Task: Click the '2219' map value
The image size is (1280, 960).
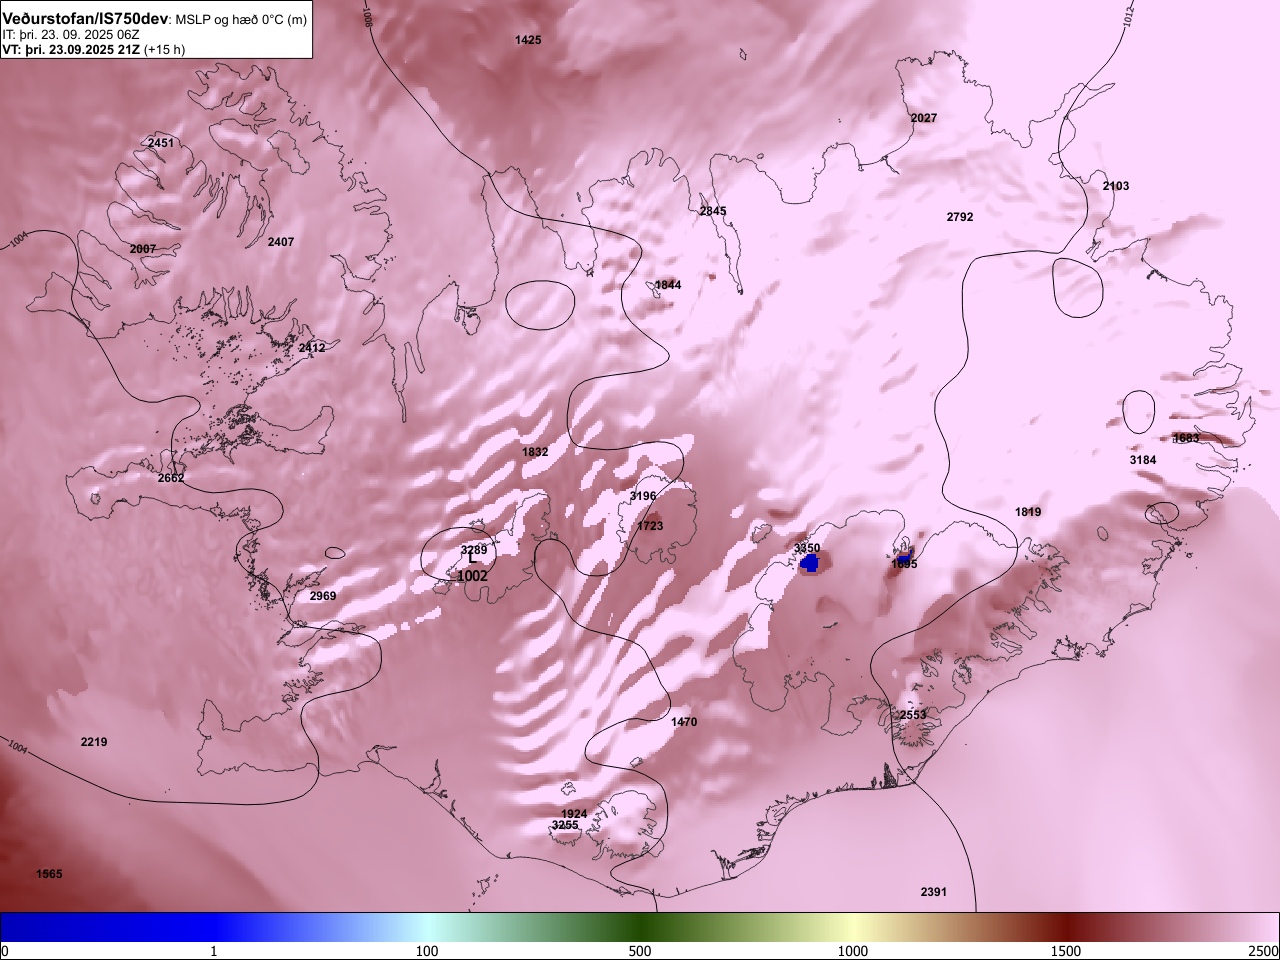Action: pyautogui.click(x=94, y=742)
